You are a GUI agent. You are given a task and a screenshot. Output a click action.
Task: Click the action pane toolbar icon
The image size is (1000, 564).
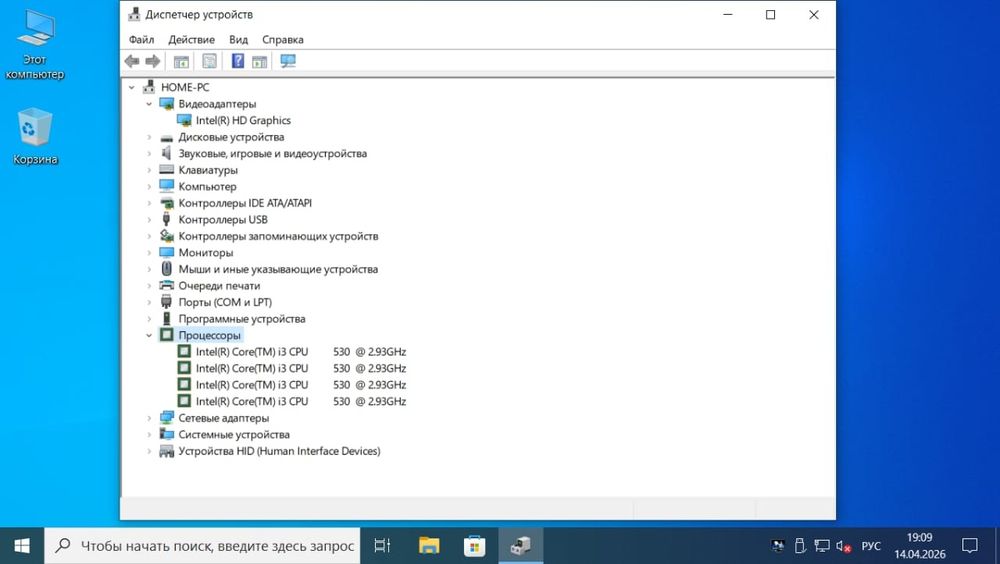259,61
